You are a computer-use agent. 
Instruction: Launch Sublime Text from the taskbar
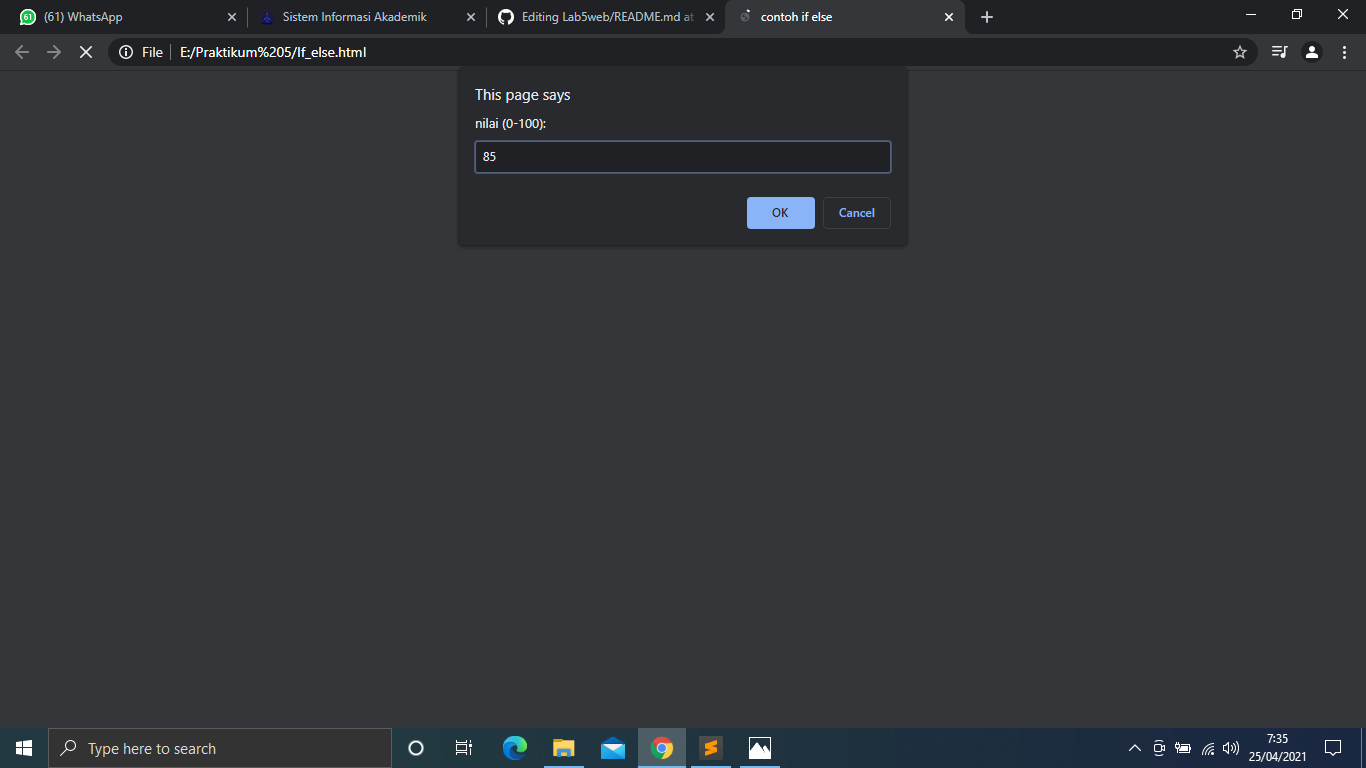pyautogui.click(x=711, y=748)
